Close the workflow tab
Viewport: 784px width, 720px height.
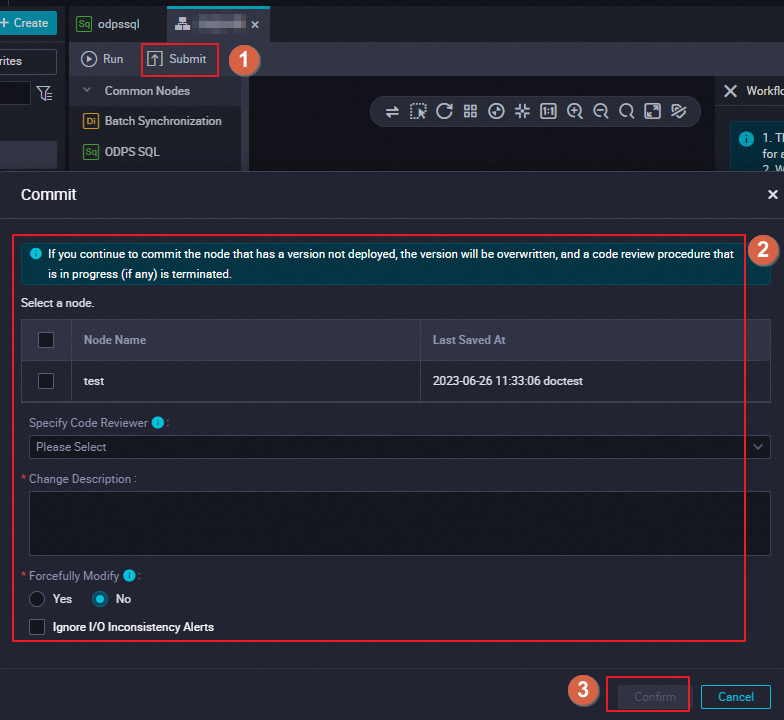[255, 24]
